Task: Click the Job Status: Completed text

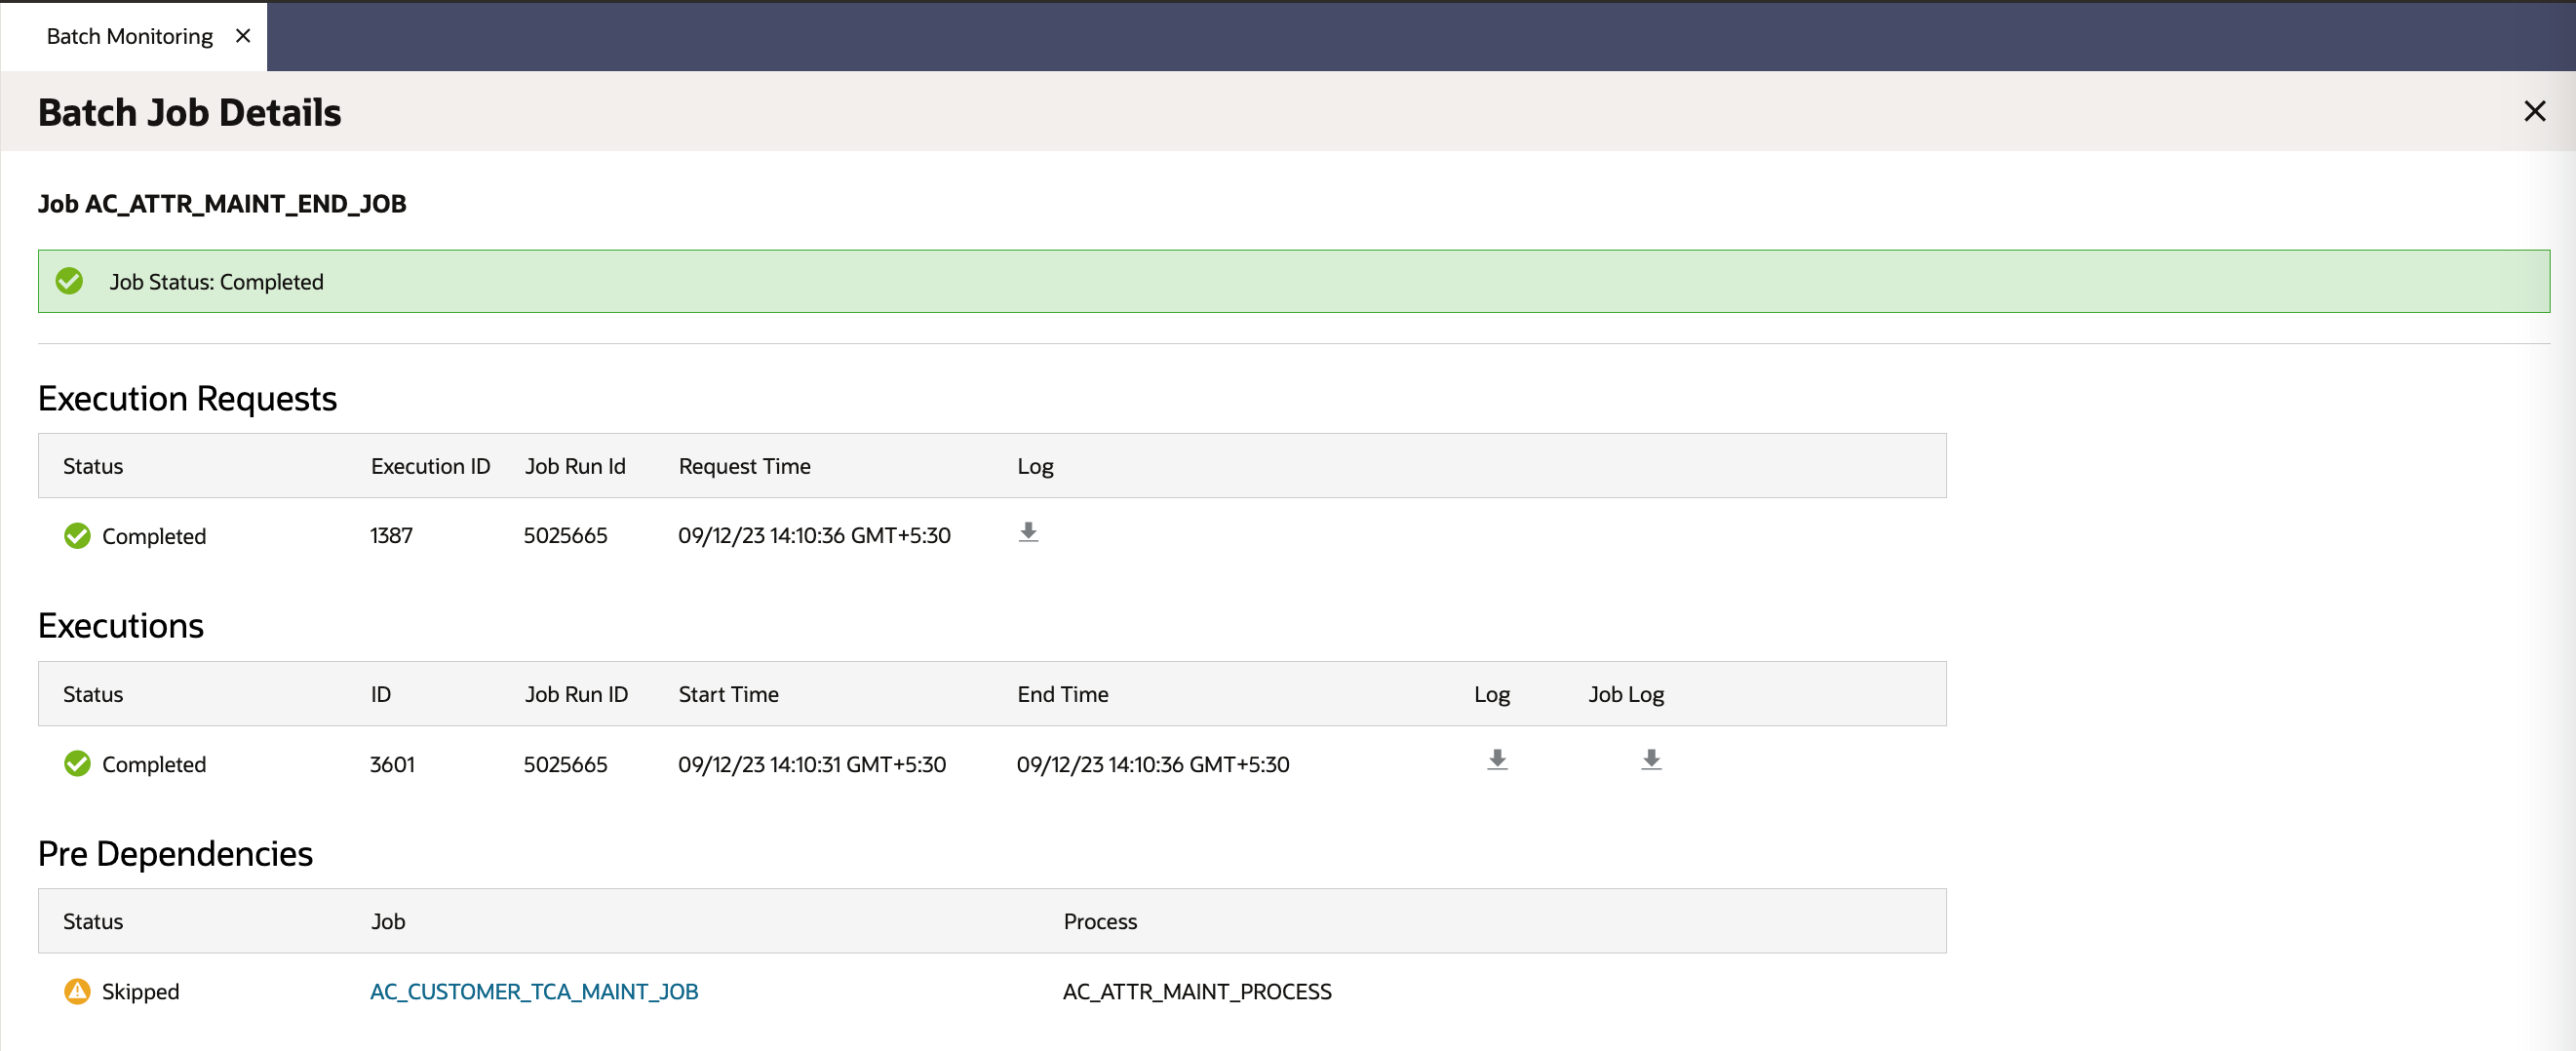Action: point(217,282)
